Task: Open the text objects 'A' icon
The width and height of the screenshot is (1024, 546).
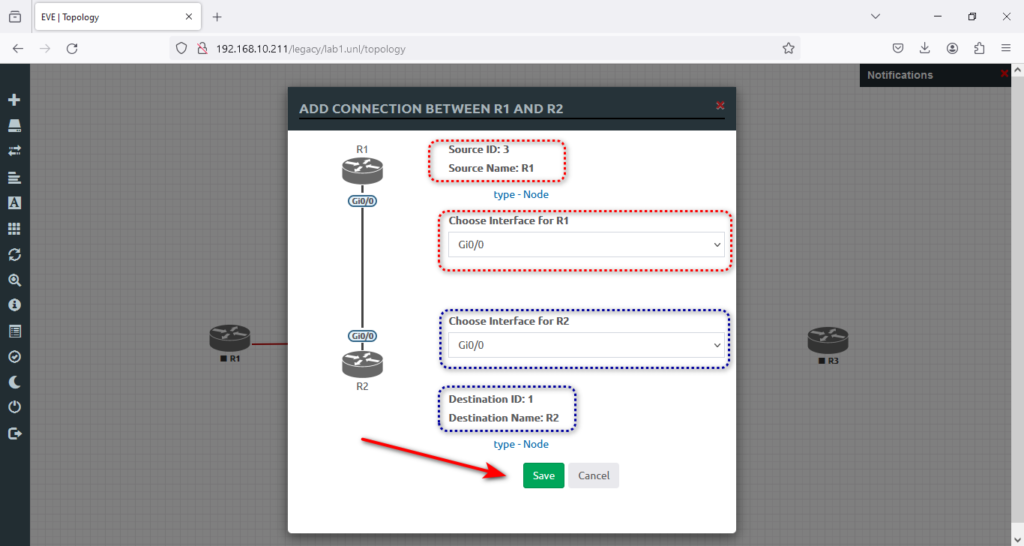Action: [14, 202]
